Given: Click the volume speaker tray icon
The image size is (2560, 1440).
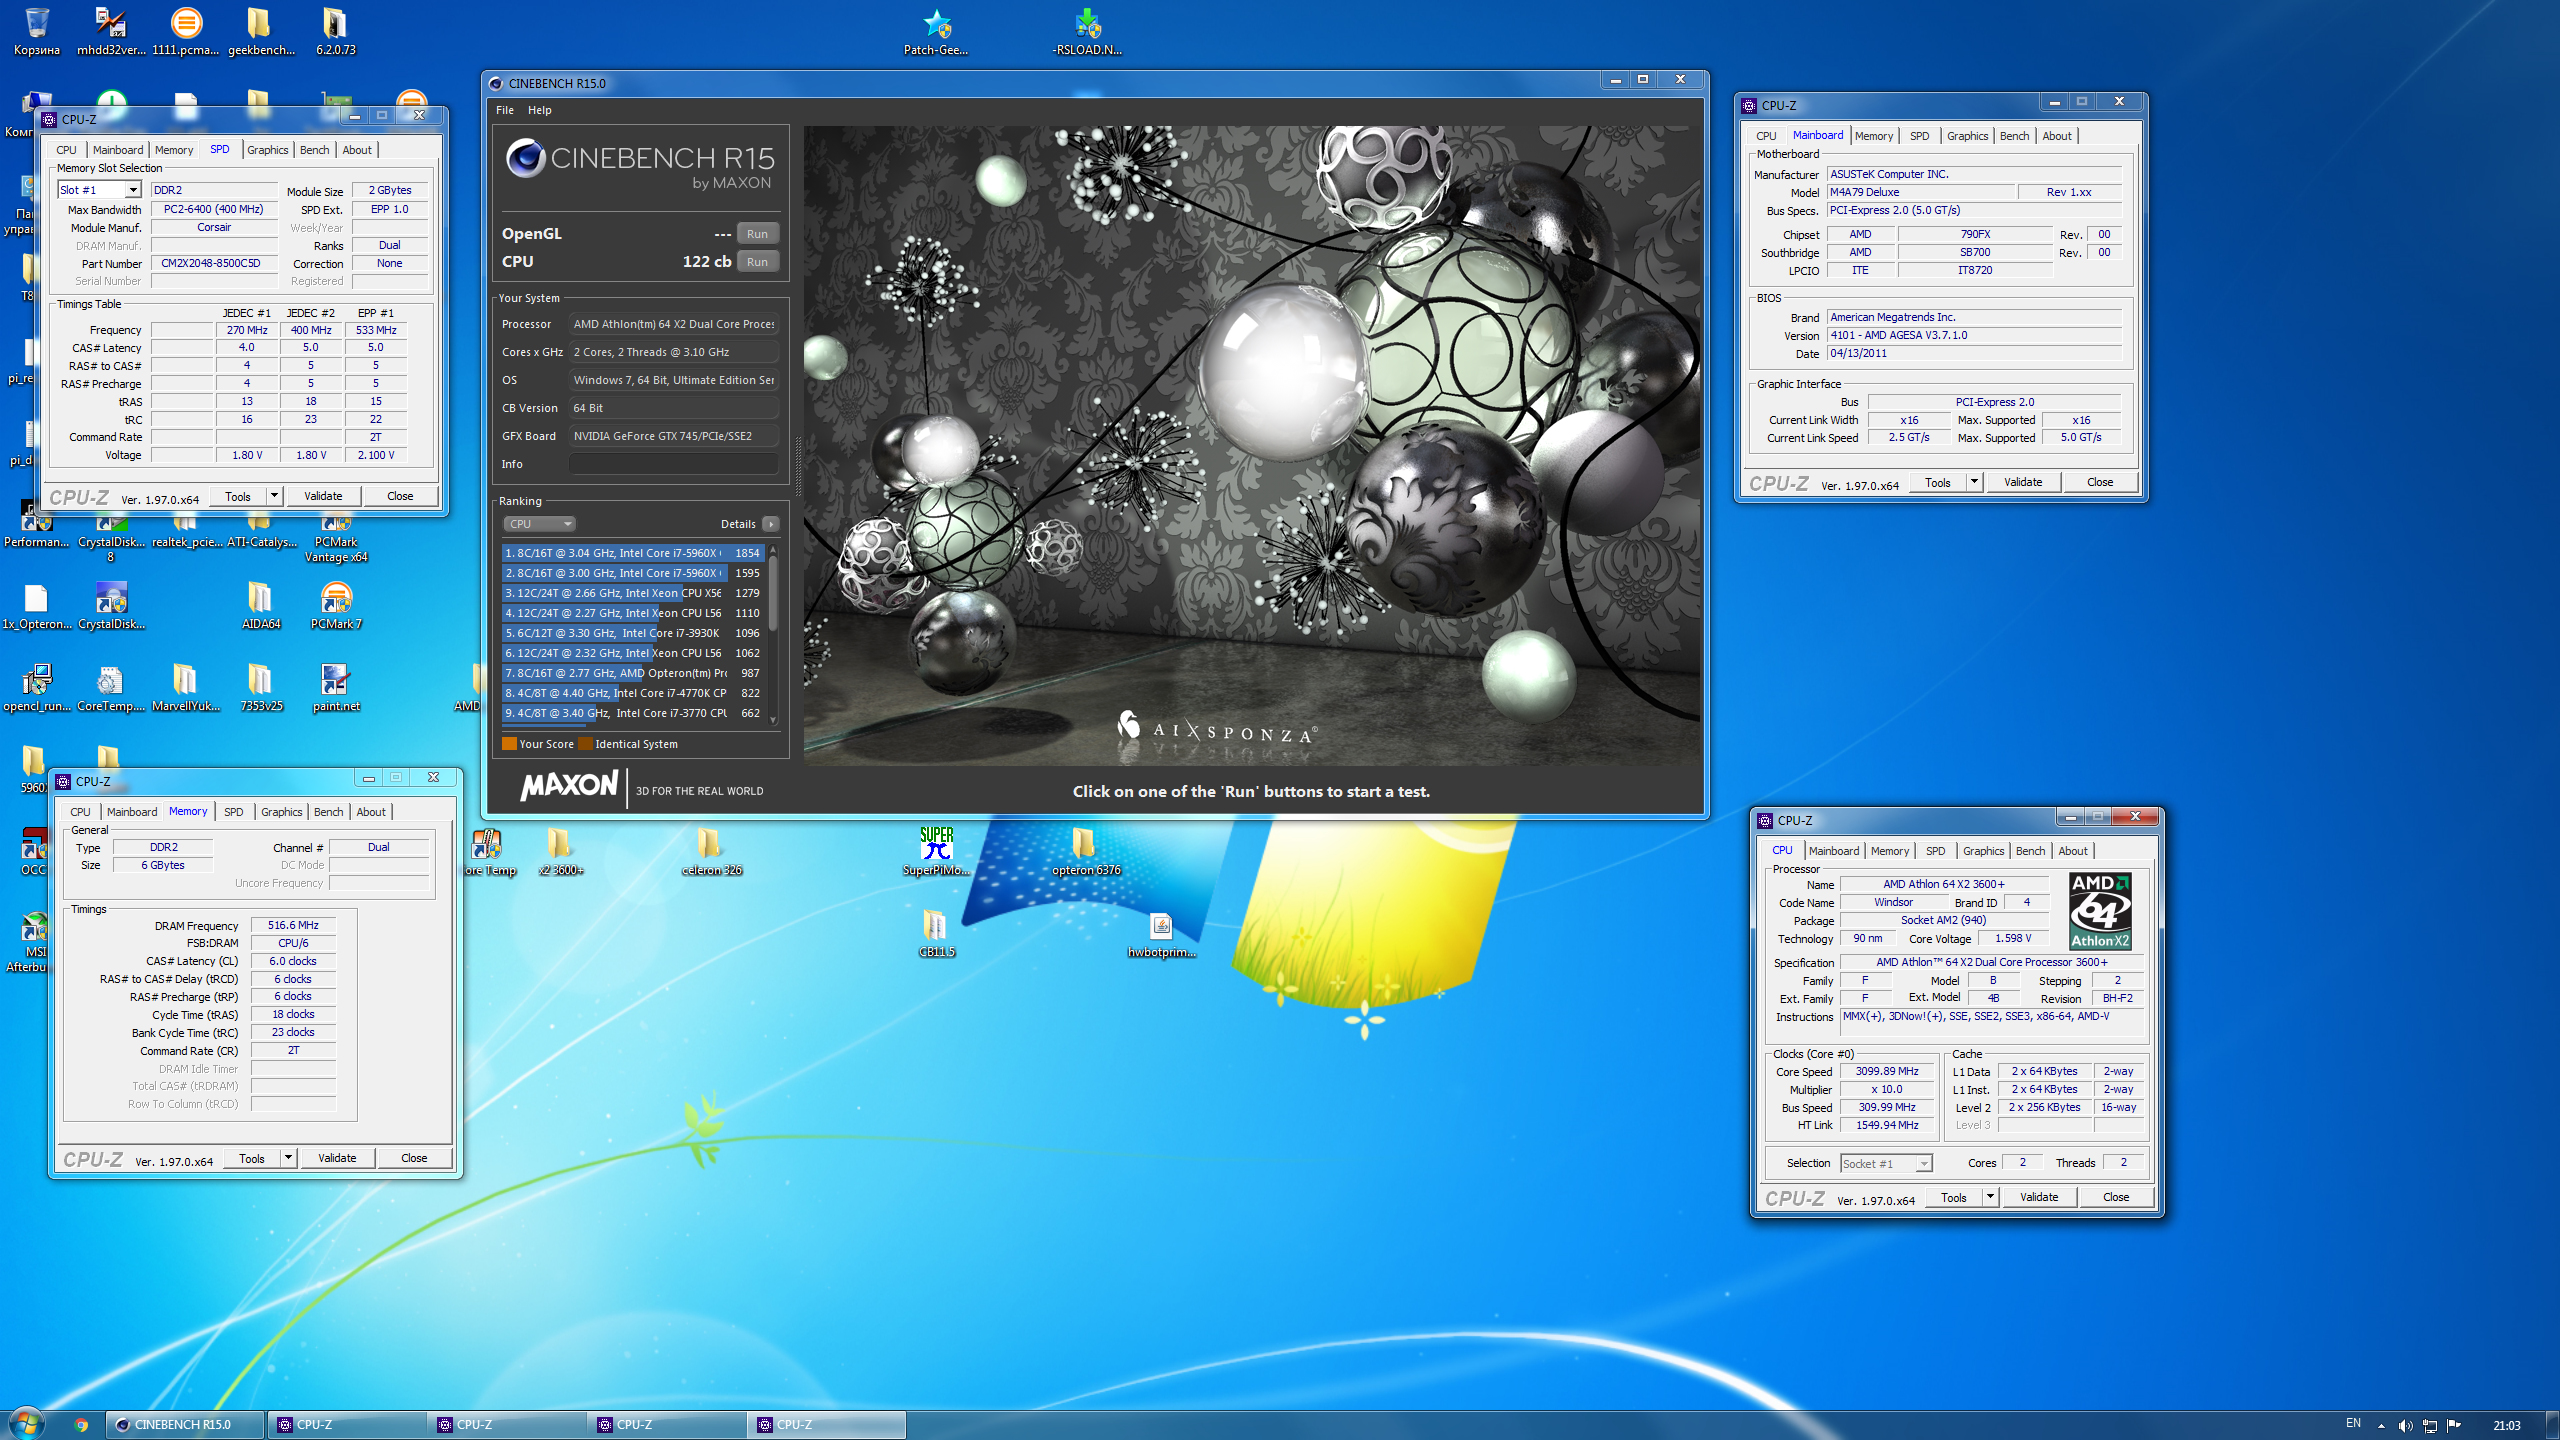Looking at the screenshot, I should pyautogui.click(x=2405, y=1425).
